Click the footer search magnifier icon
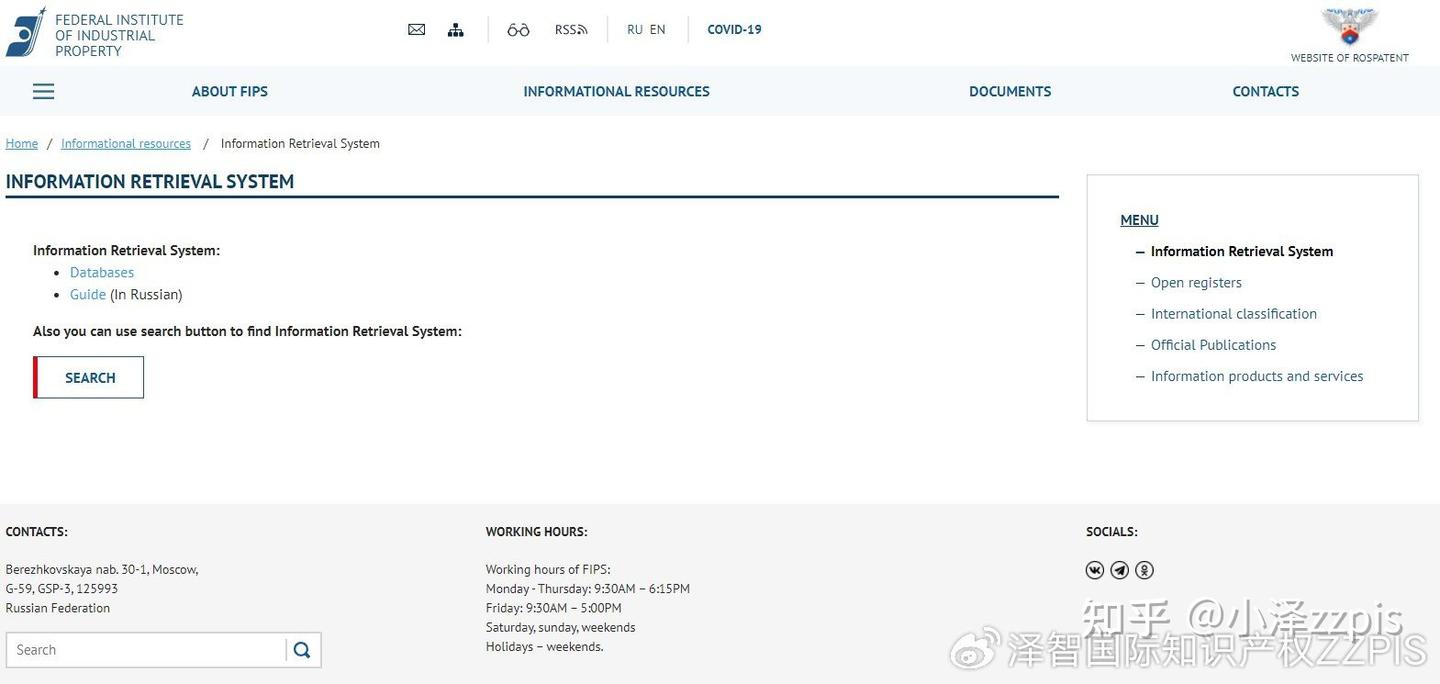The image size is (1440, 684). click(x=302, y=650)
